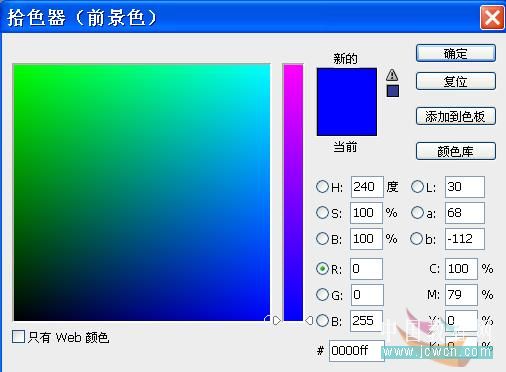This screenshot has width=506, height=372.
Task: Select the Lab b radio button
Action: point(417,238)
